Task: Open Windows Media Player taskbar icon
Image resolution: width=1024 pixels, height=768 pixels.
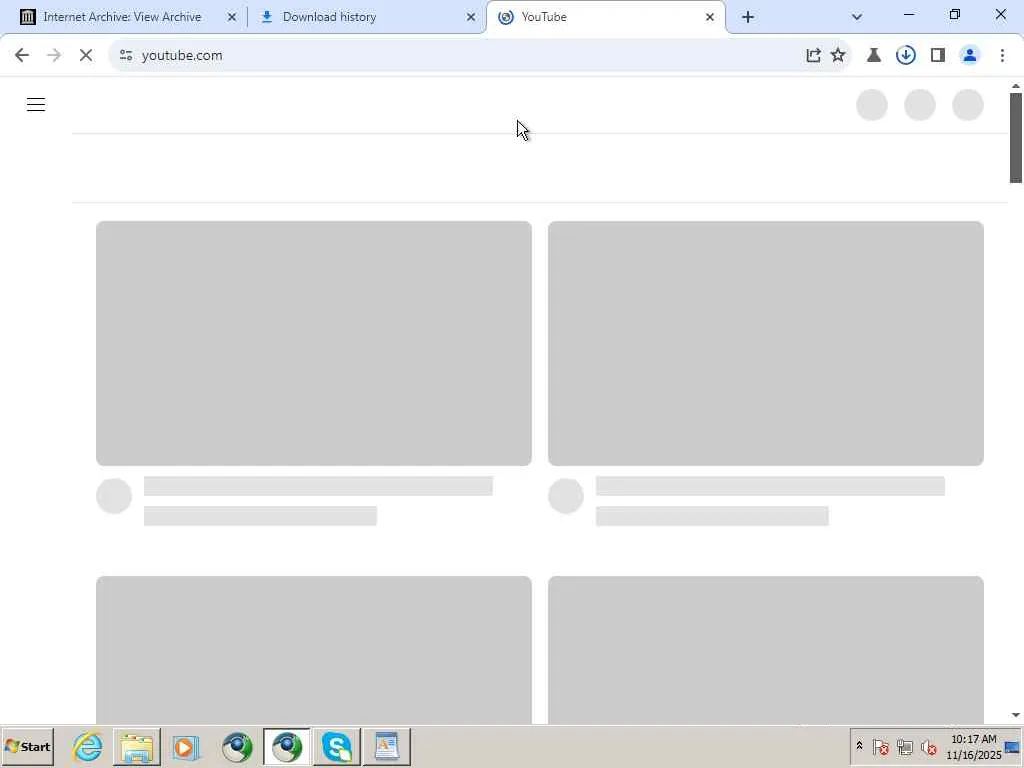Action: [x=185, y=746]
